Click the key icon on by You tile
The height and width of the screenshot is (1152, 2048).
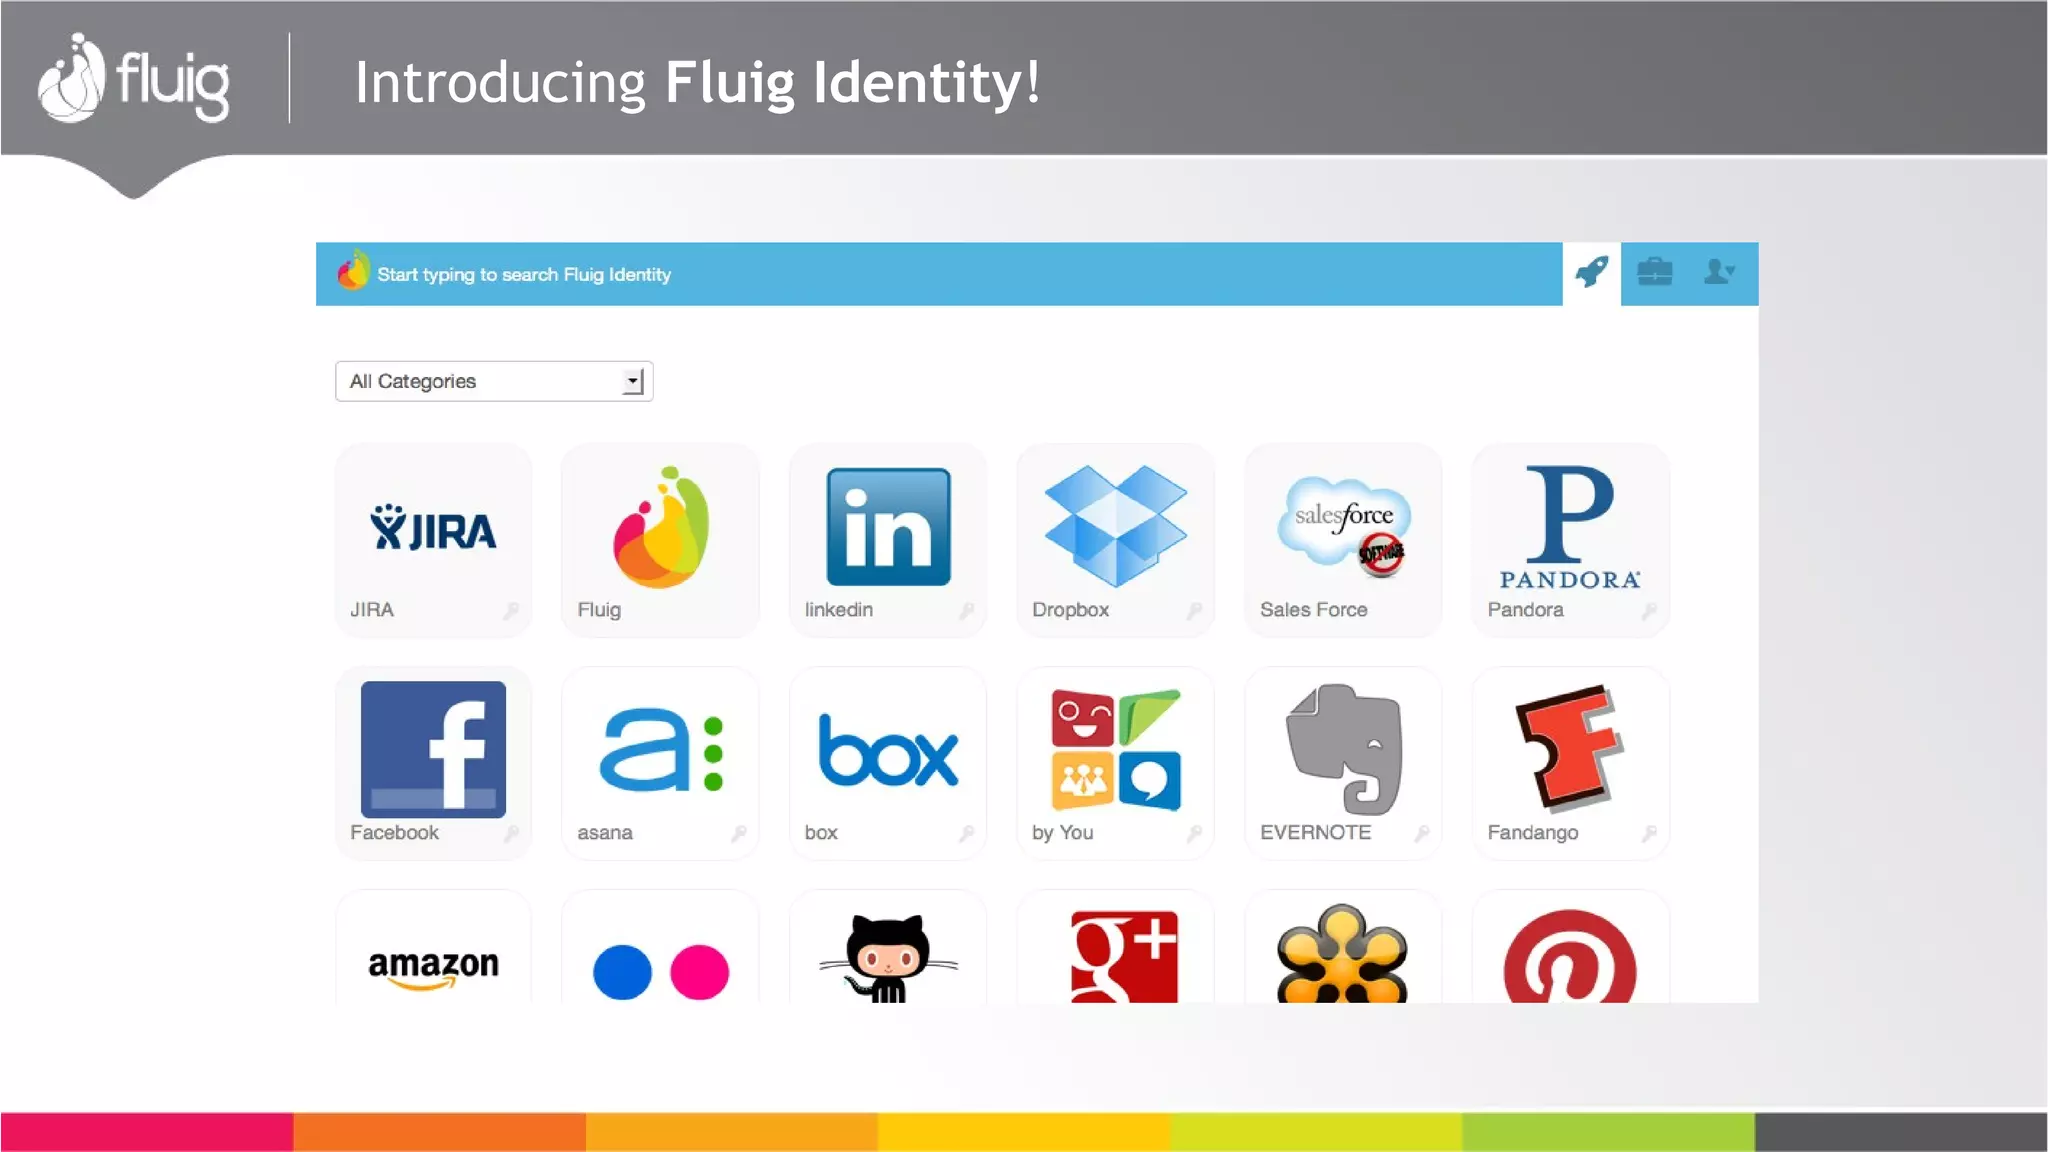[x=1194, y=833]
